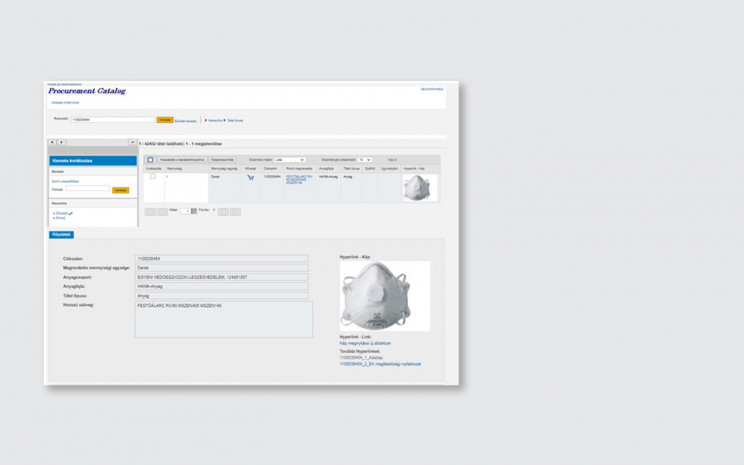
Task: Click the orange Keresés button beside search field
Action: click(165, 120)
